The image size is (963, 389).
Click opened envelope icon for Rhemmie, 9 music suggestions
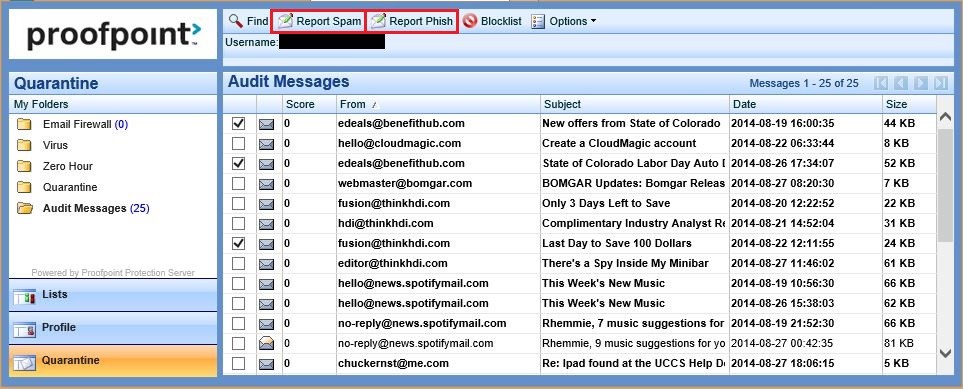[x=266, y=343]
